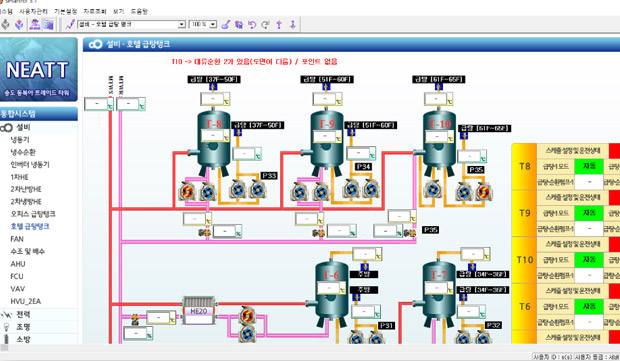Image resolution: width=620 pixels, height=361 pixels.
Task: Click the P33 pump icon near T-8
Action: [257, 190]
